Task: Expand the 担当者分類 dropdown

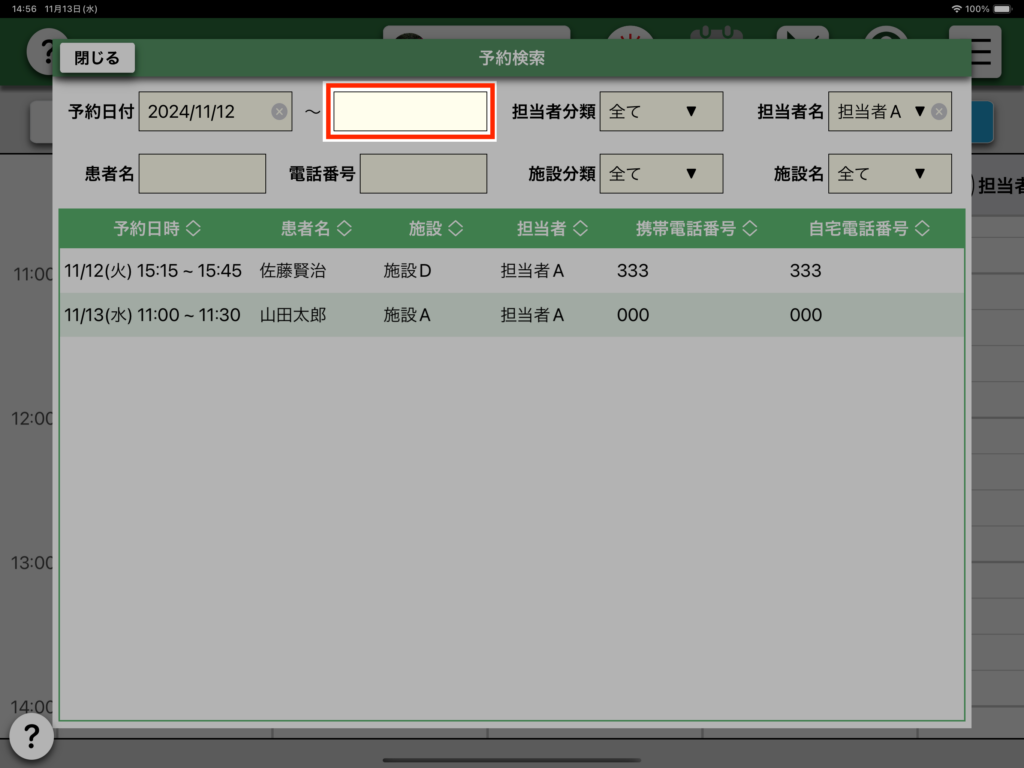Action: pyautogui.click(x=661, y=112)
